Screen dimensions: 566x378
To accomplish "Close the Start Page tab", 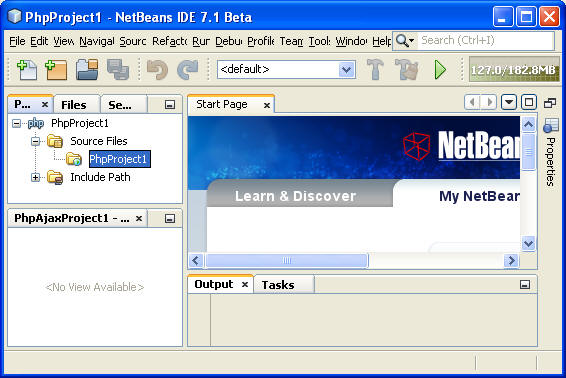I will click(267, 105).
